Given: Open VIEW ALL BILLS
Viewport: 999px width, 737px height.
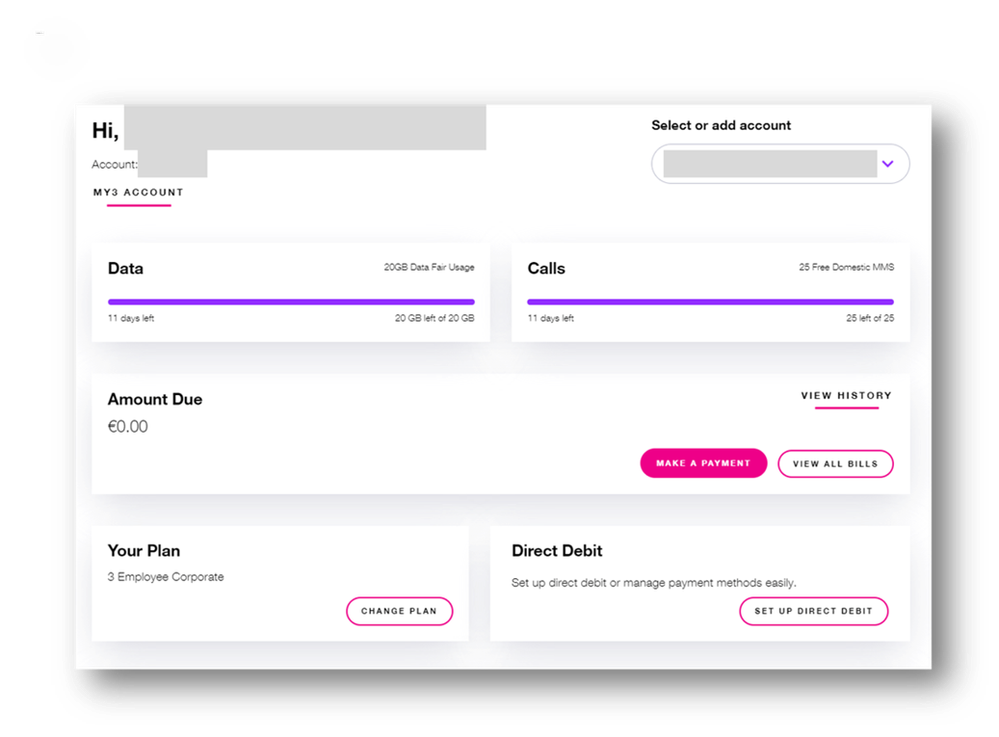Looking at the screenshot, I should coord(835,464).
